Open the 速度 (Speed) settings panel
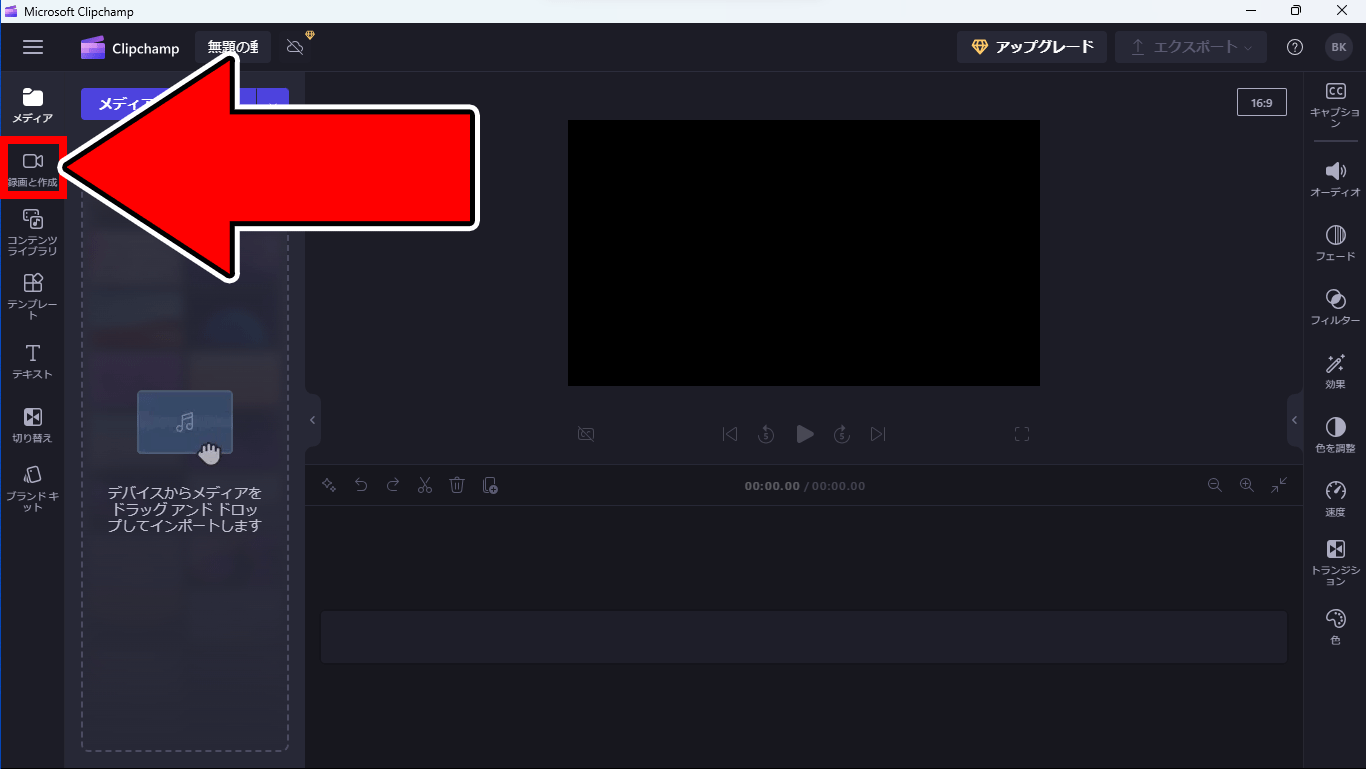This screenshot has height=769, width=1366. click(1335, 499)
